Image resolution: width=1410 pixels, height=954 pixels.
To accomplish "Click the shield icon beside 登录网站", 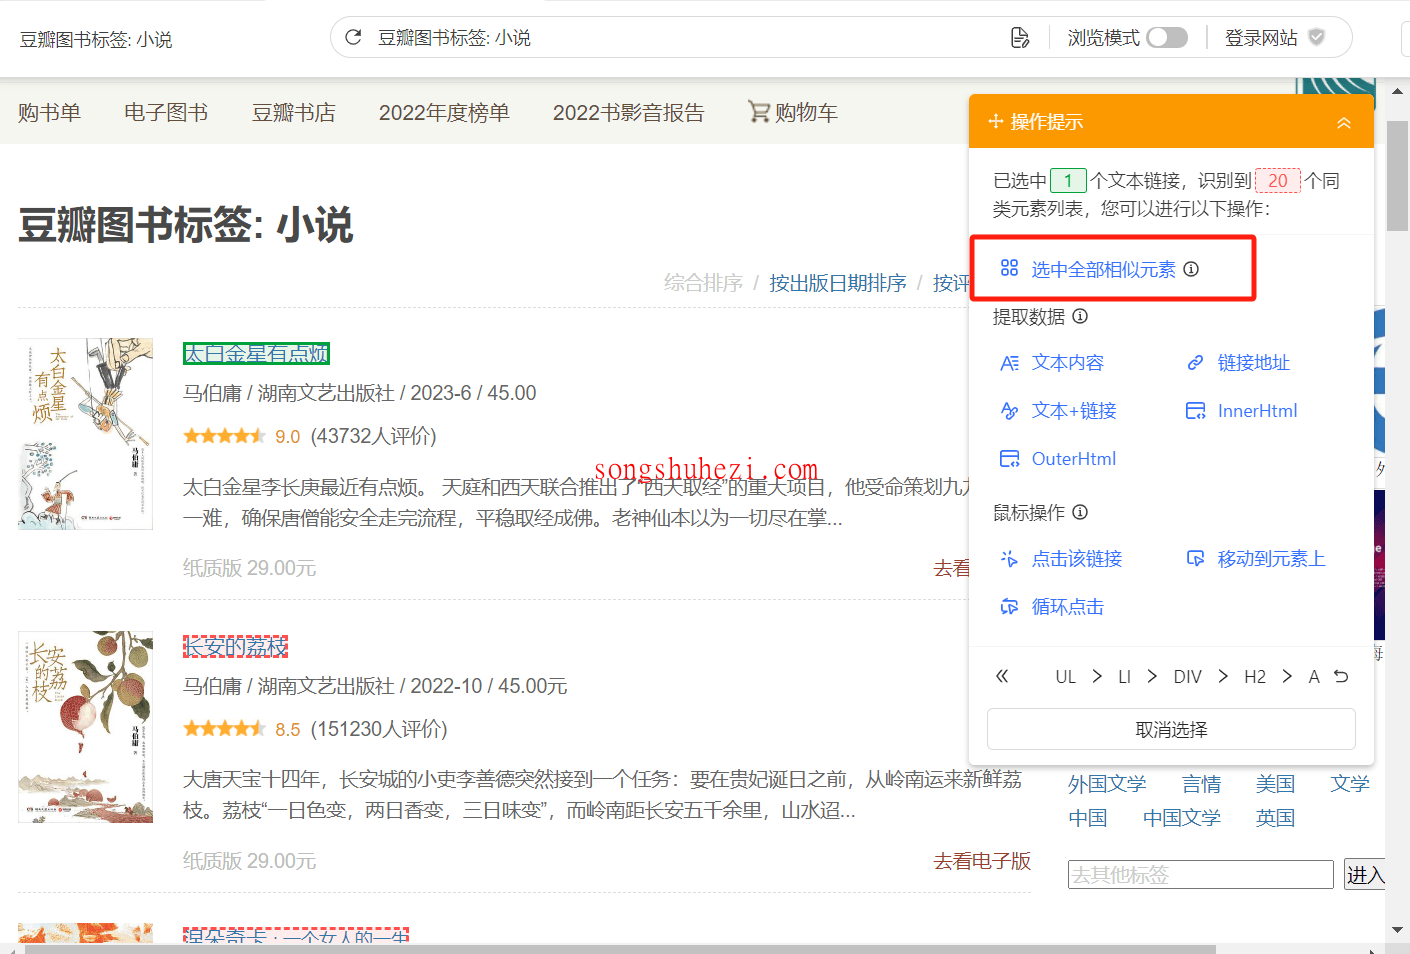I will pyautogui.click(x=1316, y=38).
